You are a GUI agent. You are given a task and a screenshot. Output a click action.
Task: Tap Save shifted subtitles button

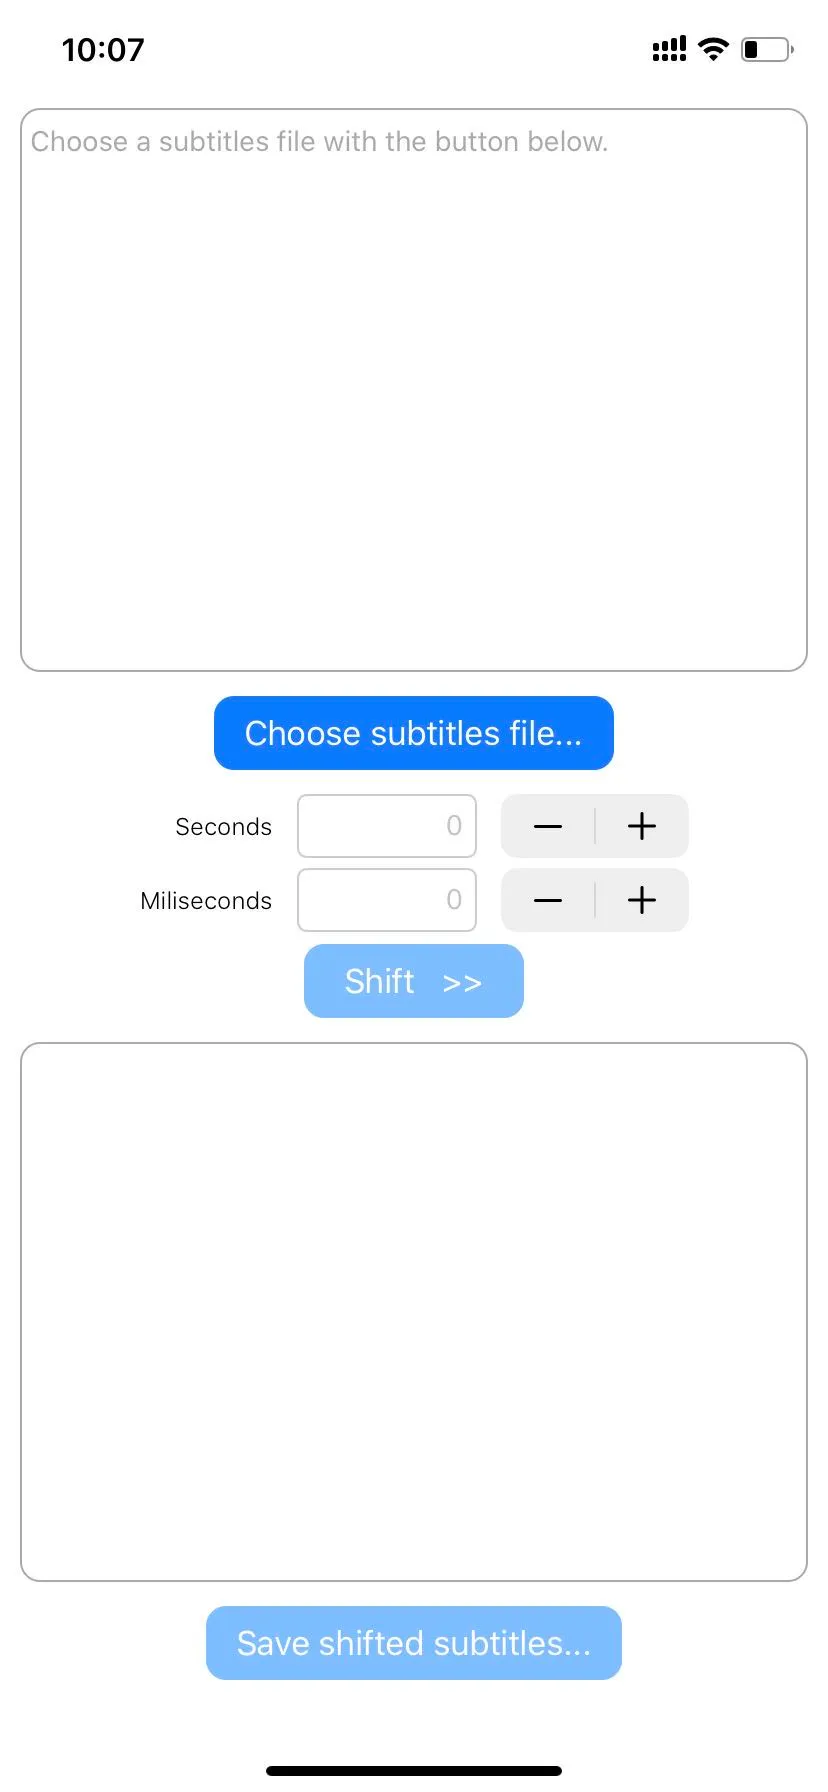pos(413,1643)
